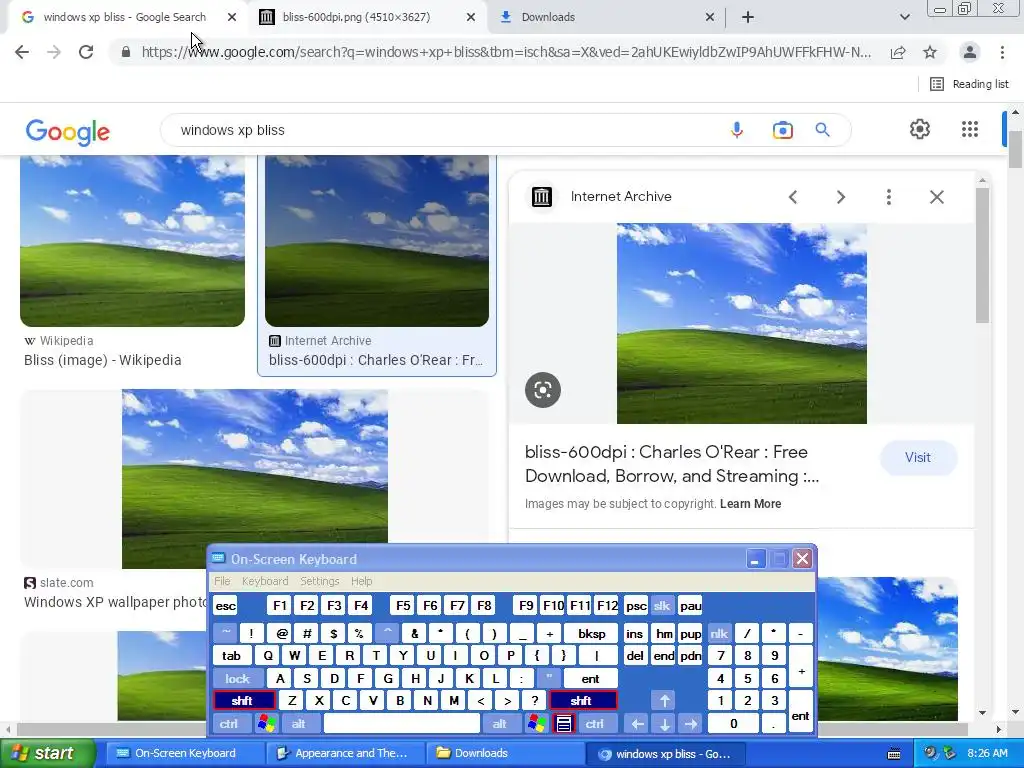1024x768 pixels.
Task: Toggle the slk scroll lock key
Action: (662, 605)
